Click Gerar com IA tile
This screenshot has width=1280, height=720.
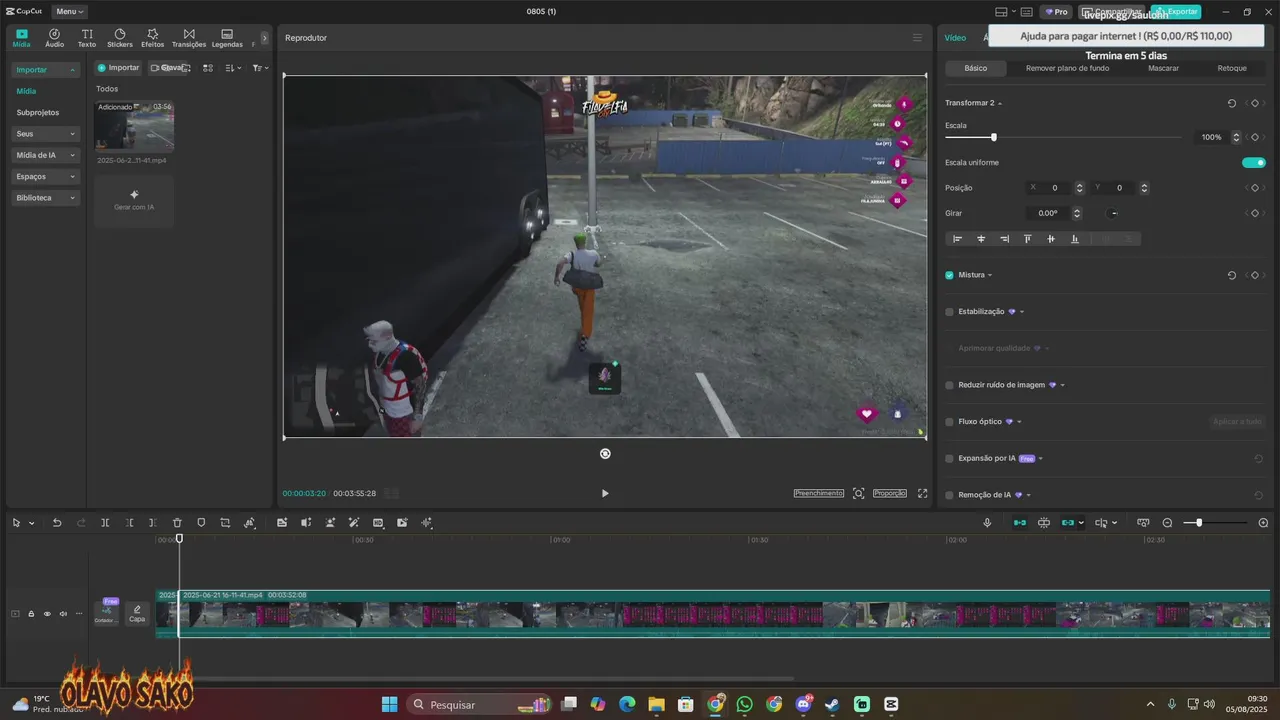(134, 200)
